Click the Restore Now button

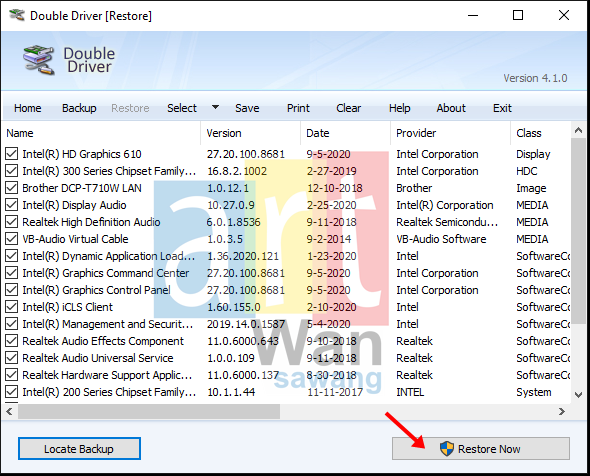click(x=481, y=449)
